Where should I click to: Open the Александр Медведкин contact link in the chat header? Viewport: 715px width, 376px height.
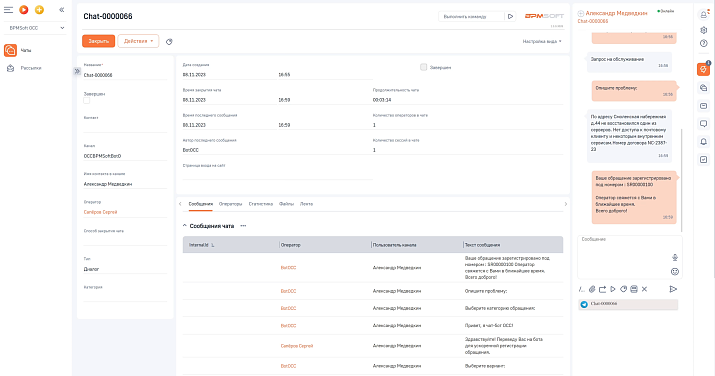pos(616,13)
